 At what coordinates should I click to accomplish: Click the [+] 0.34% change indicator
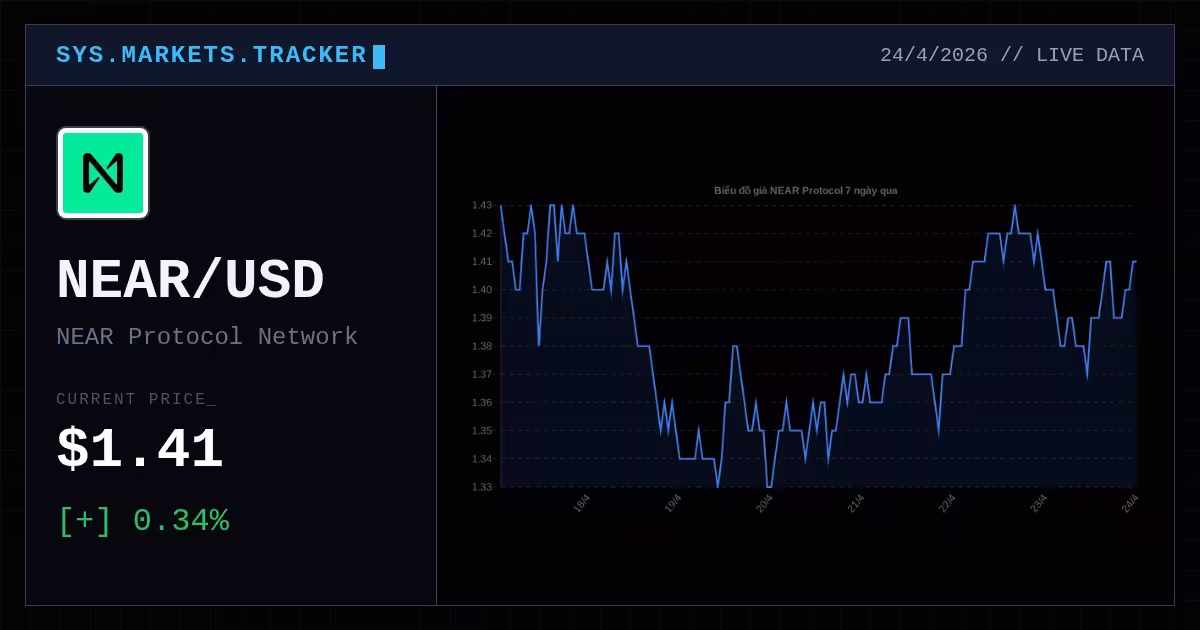(144, 521)
